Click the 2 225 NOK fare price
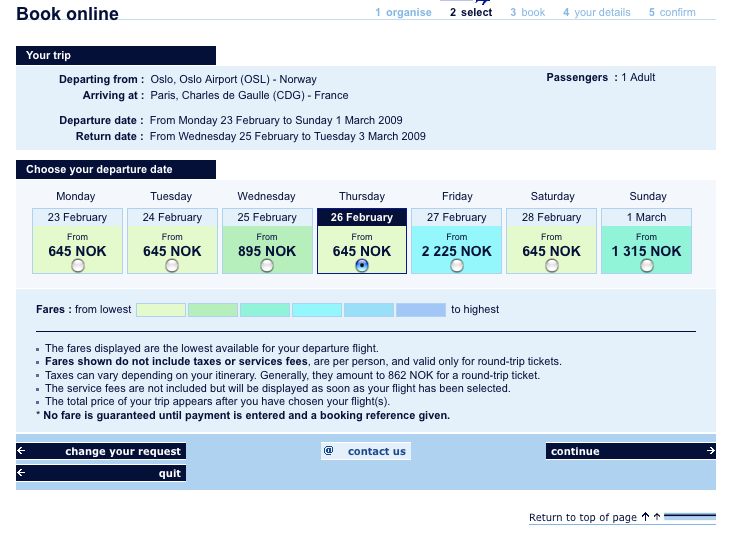Viewport: 729px width, 537px height. pyautogui.click(x=457, y=251)
